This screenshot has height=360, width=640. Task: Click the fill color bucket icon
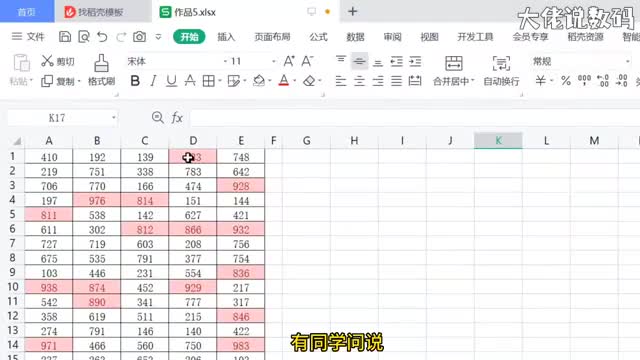[x=259, y=81]
